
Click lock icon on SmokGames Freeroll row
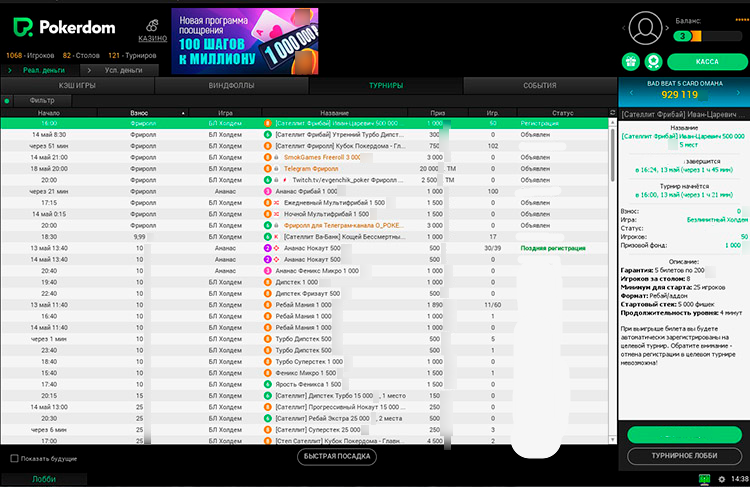click(276, 157)
